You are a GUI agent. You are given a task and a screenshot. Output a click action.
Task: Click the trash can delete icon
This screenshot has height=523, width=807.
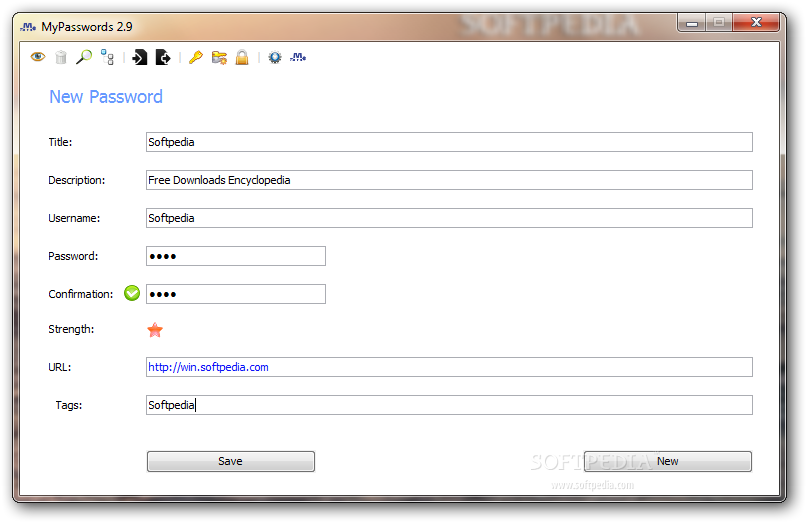(x=61, y=57)
